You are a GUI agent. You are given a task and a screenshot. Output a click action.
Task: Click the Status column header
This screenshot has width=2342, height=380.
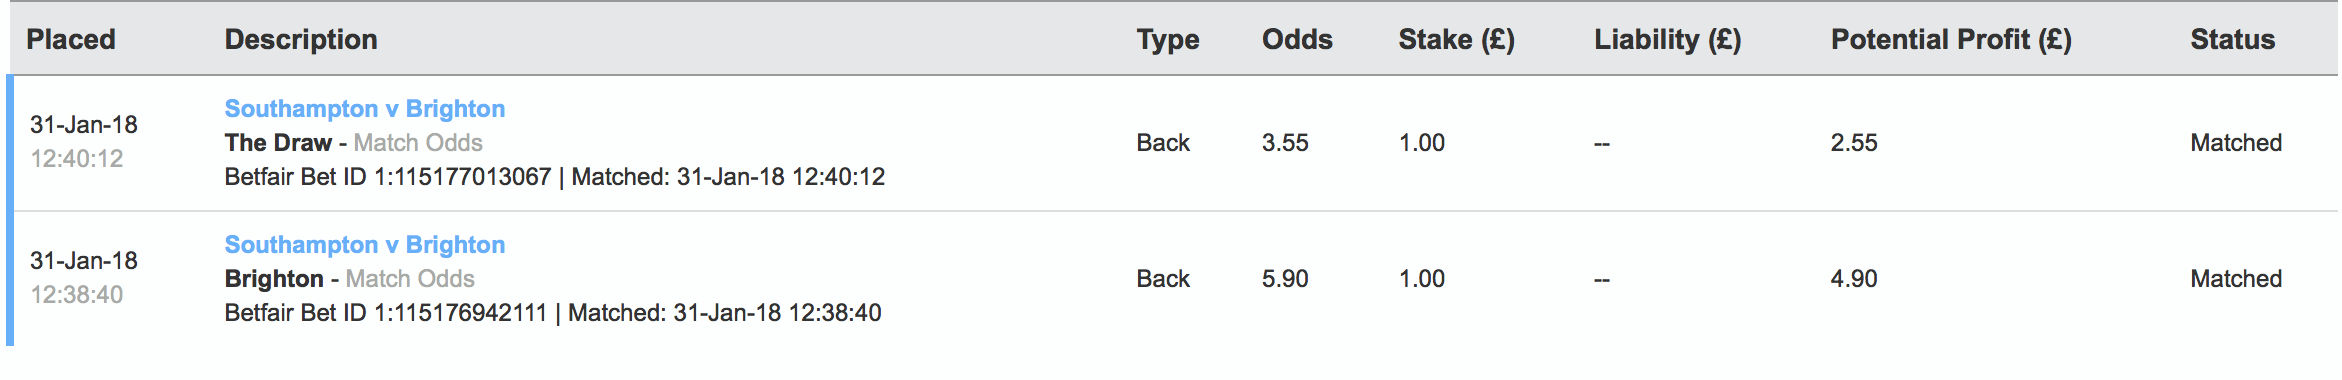click(2233, 40)
